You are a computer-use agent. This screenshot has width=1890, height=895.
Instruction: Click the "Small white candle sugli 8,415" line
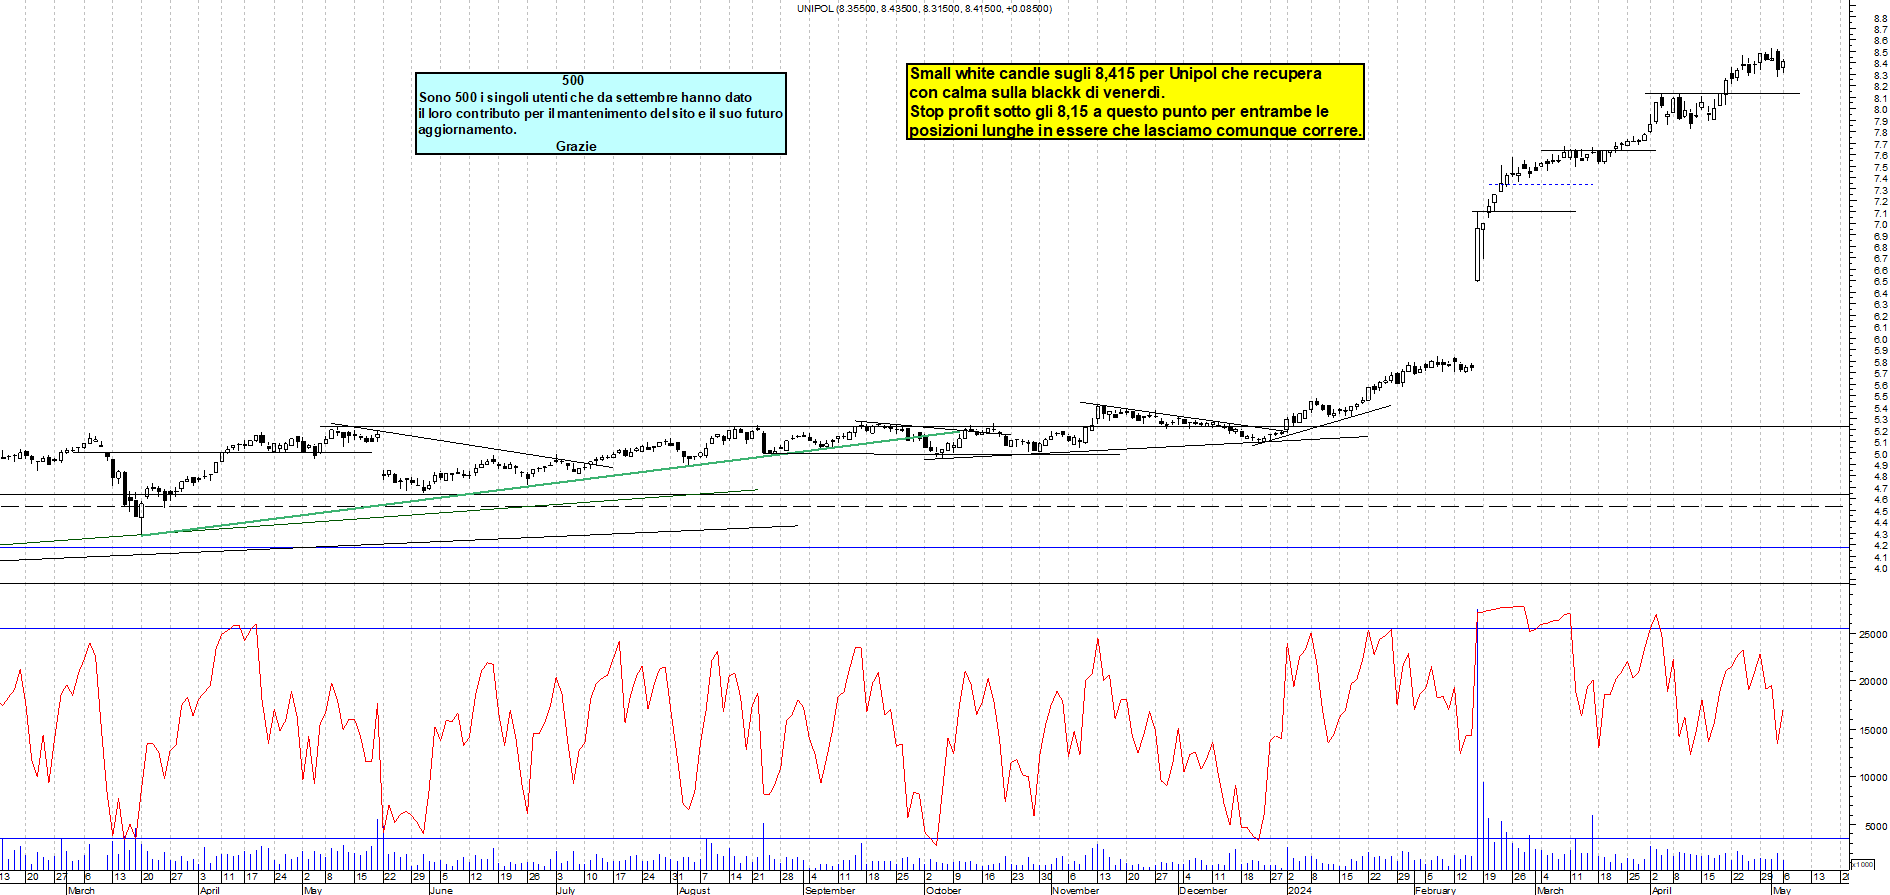[1115, 73]
